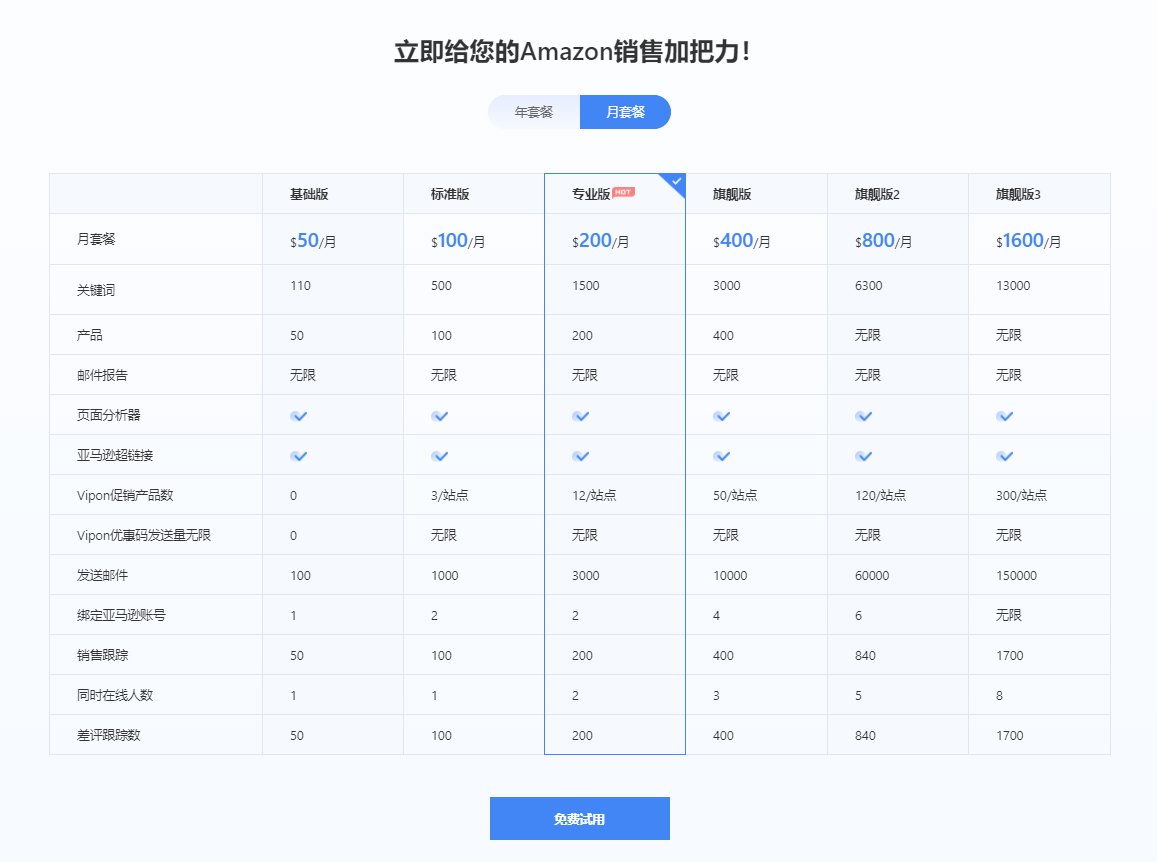Click the 关键词 row label
The height and width of the screenshot is (862, 1157).
[96, 290]
